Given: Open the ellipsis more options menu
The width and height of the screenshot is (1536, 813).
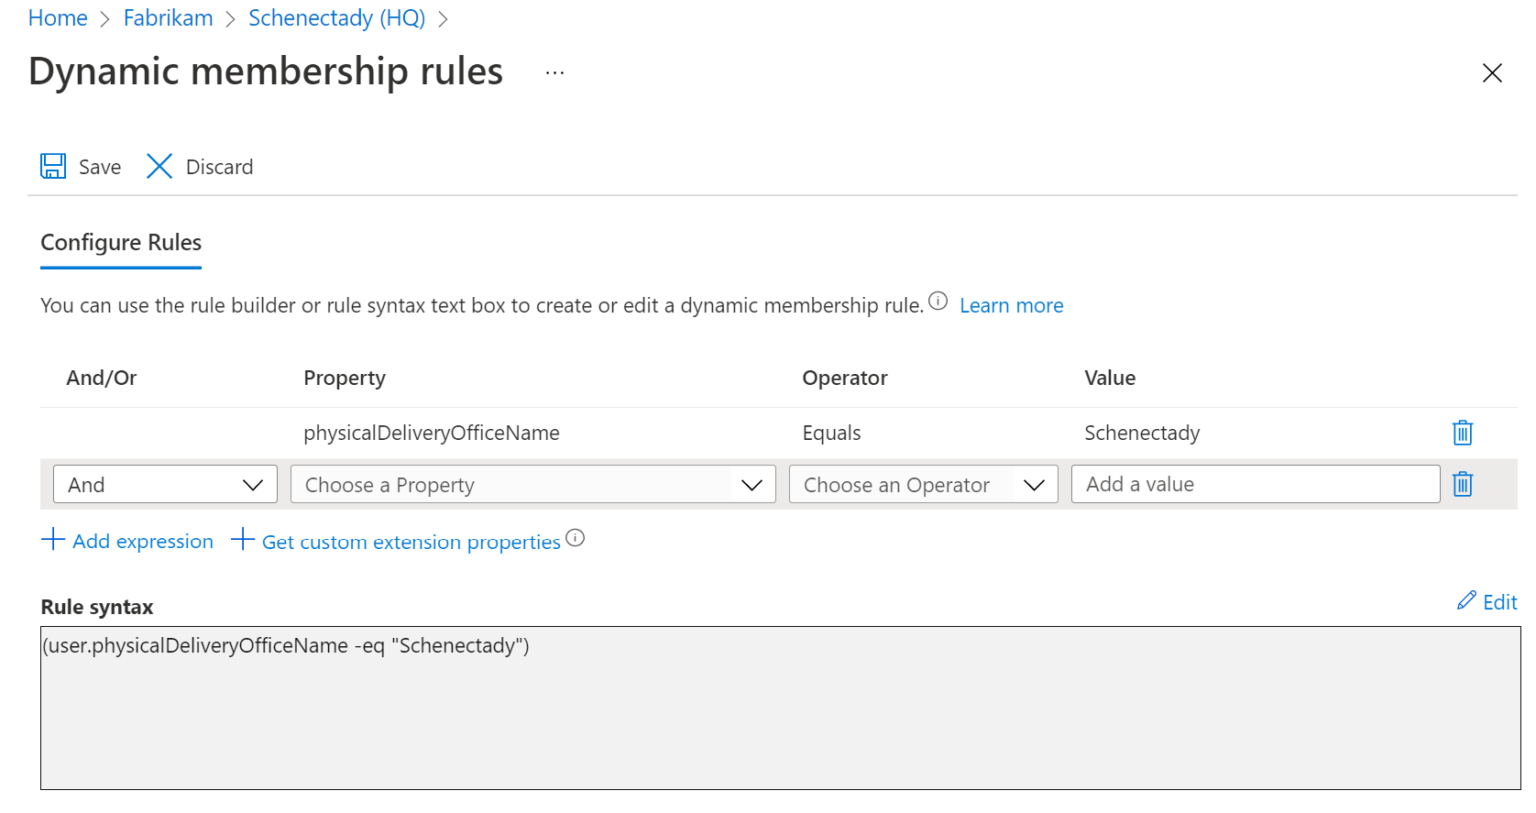Looking at the screenshot, I should coord(555,73).
